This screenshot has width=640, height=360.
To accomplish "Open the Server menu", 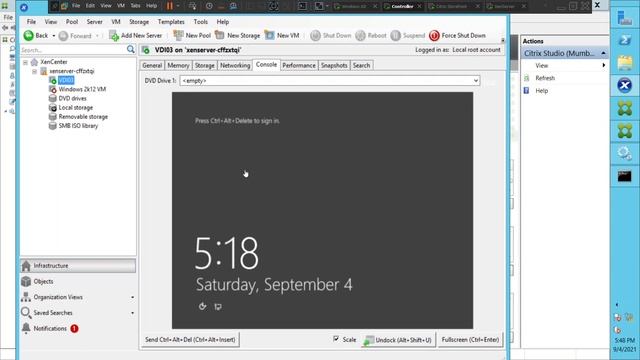I will [94, 22].
